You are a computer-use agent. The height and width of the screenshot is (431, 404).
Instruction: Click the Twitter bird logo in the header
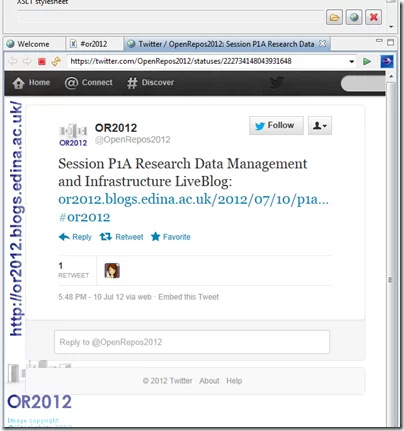276,83
